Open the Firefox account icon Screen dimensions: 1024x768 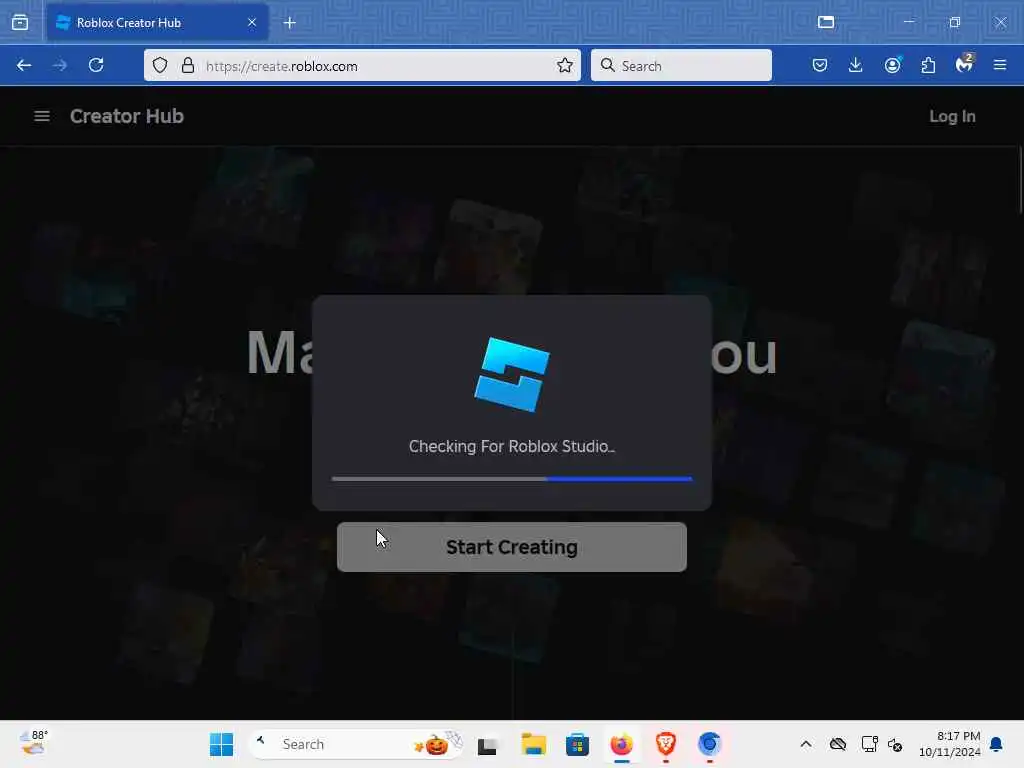(892, 65)
